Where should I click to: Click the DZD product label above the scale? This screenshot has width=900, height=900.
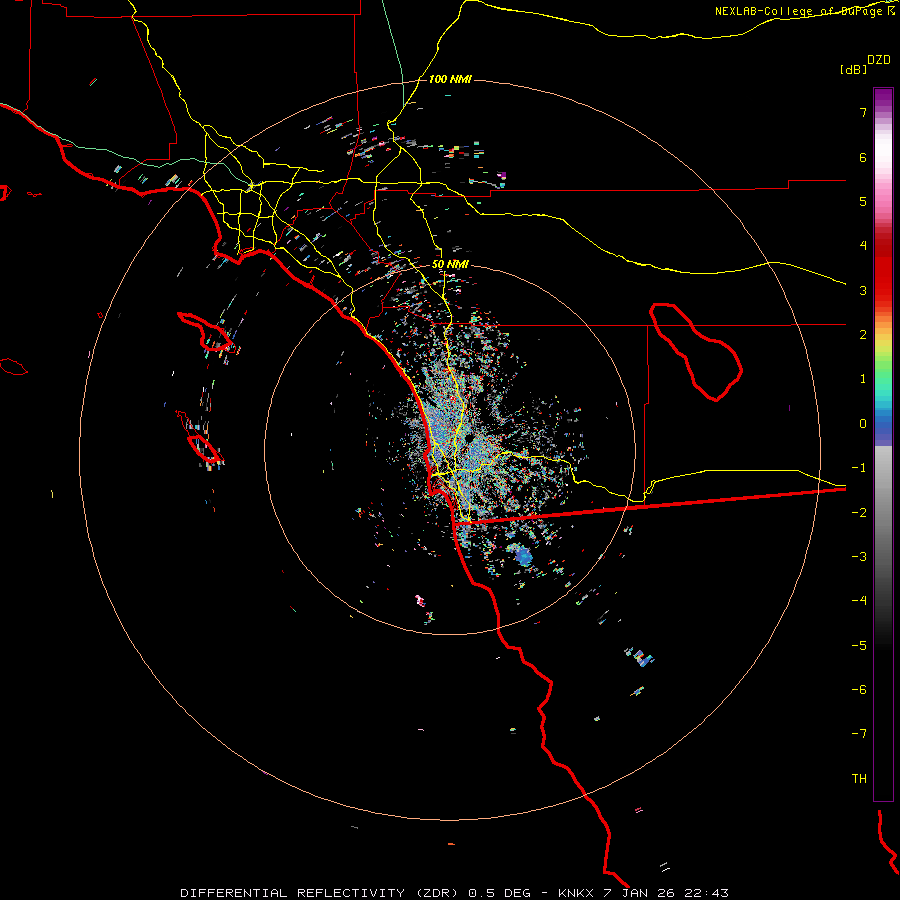879,60
